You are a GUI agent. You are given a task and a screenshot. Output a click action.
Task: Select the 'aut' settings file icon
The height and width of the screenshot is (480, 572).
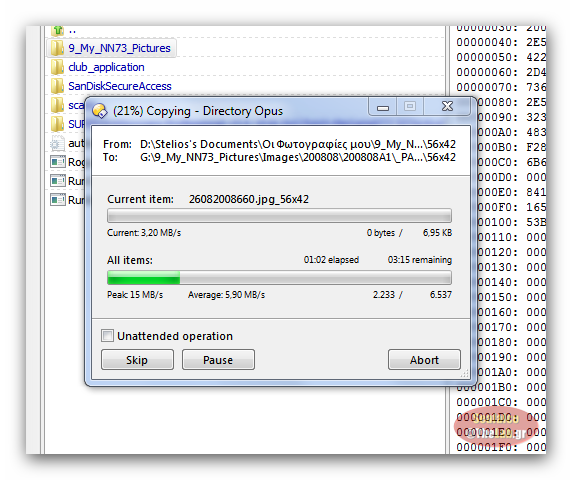(x=57, y=143)
